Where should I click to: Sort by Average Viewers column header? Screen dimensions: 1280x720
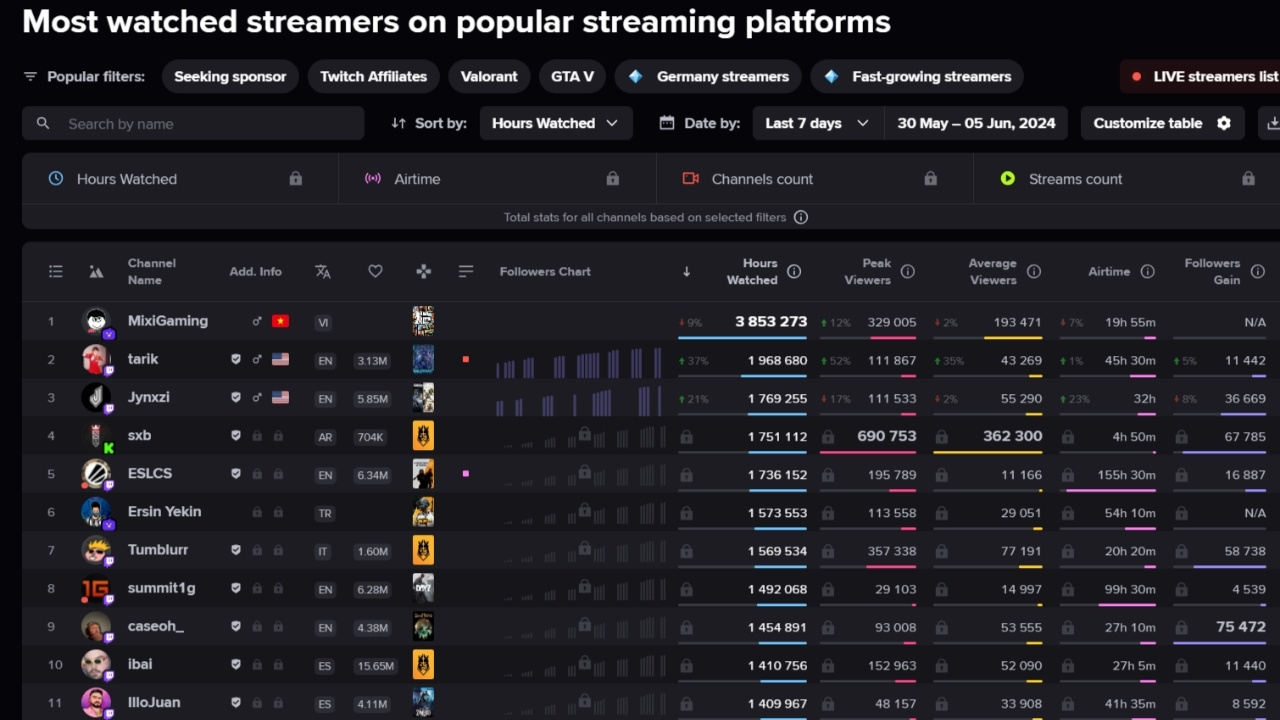pyautogui.click(x=992, y=271)
